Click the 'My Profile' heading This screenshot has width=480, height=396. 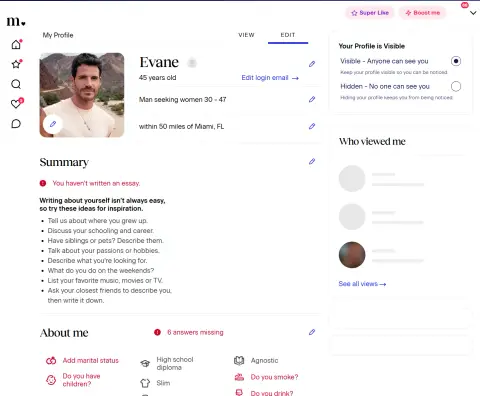tap(58, 35)
